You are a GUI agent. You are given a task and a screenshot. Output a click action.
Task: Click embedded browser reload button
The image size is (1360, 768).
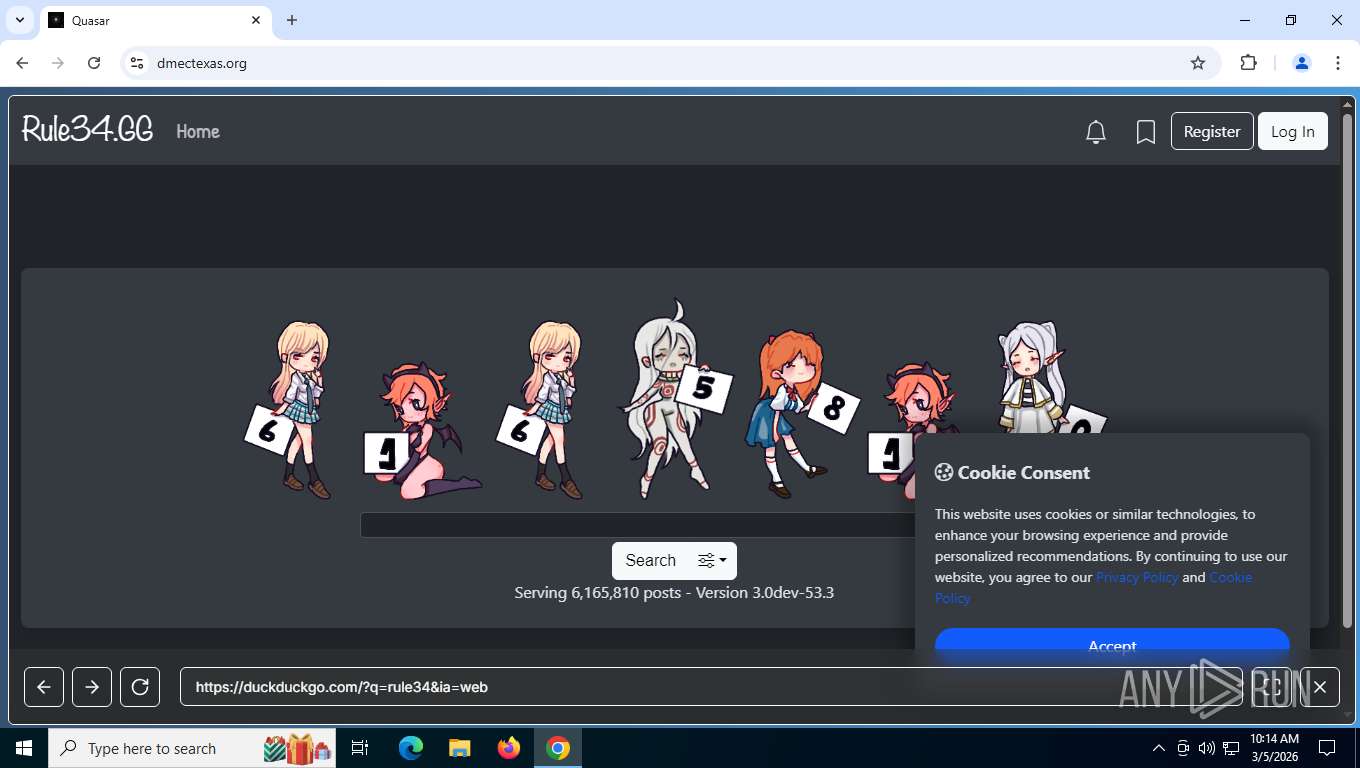140,687
